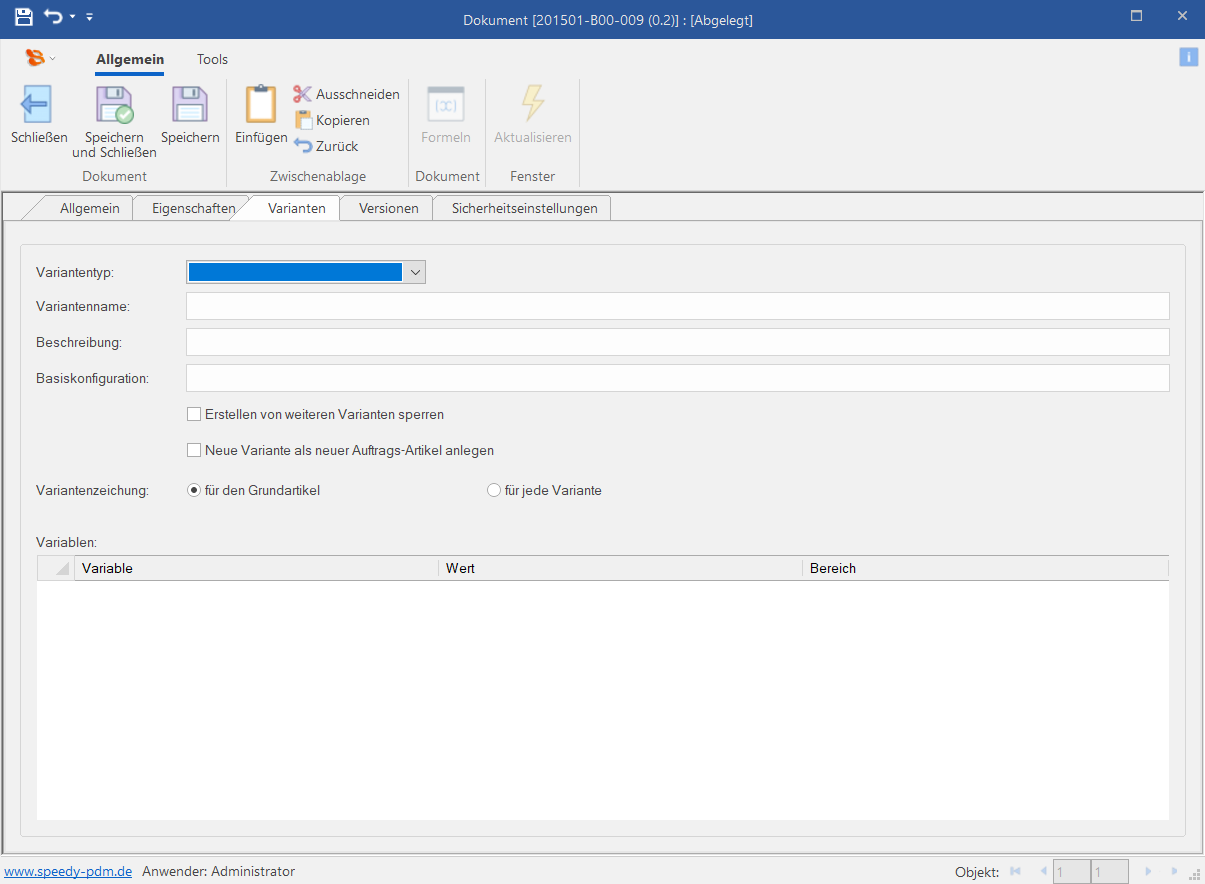Switch to the Versionen tab
The height and width of the screenshot is (884, 1205).
[x=388, y=208]
